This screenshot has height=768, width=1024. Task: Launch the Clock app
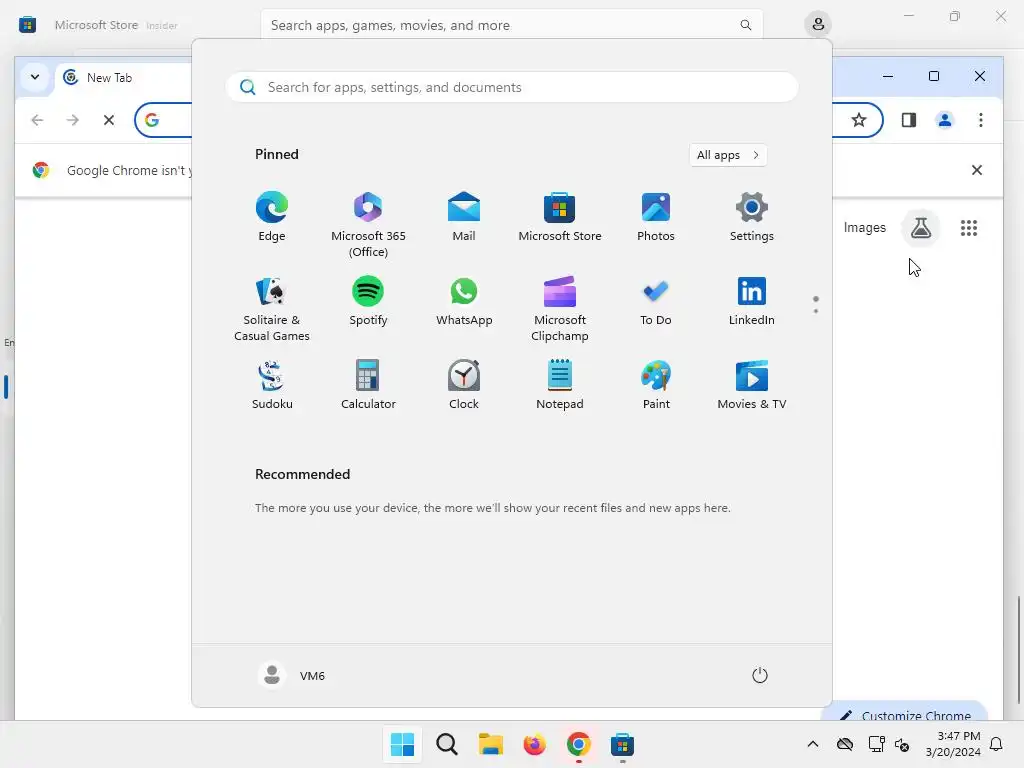464,385
